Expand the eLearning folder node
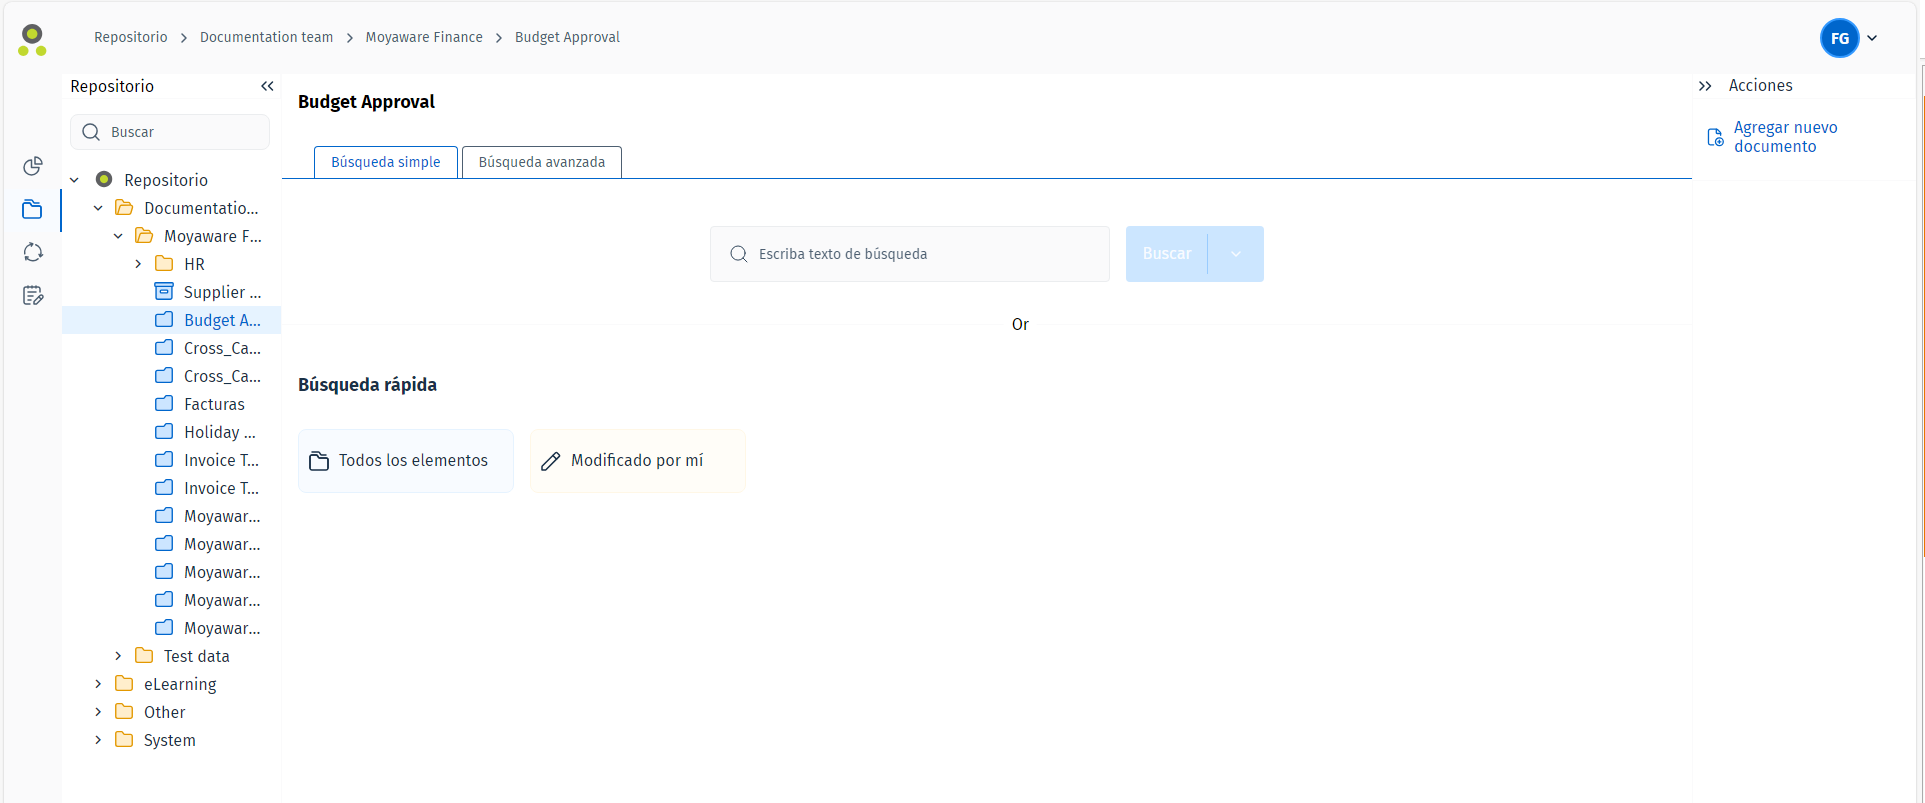Image resolution: width=1925 pixels, height=803 pixels. [x=98, y=684]
